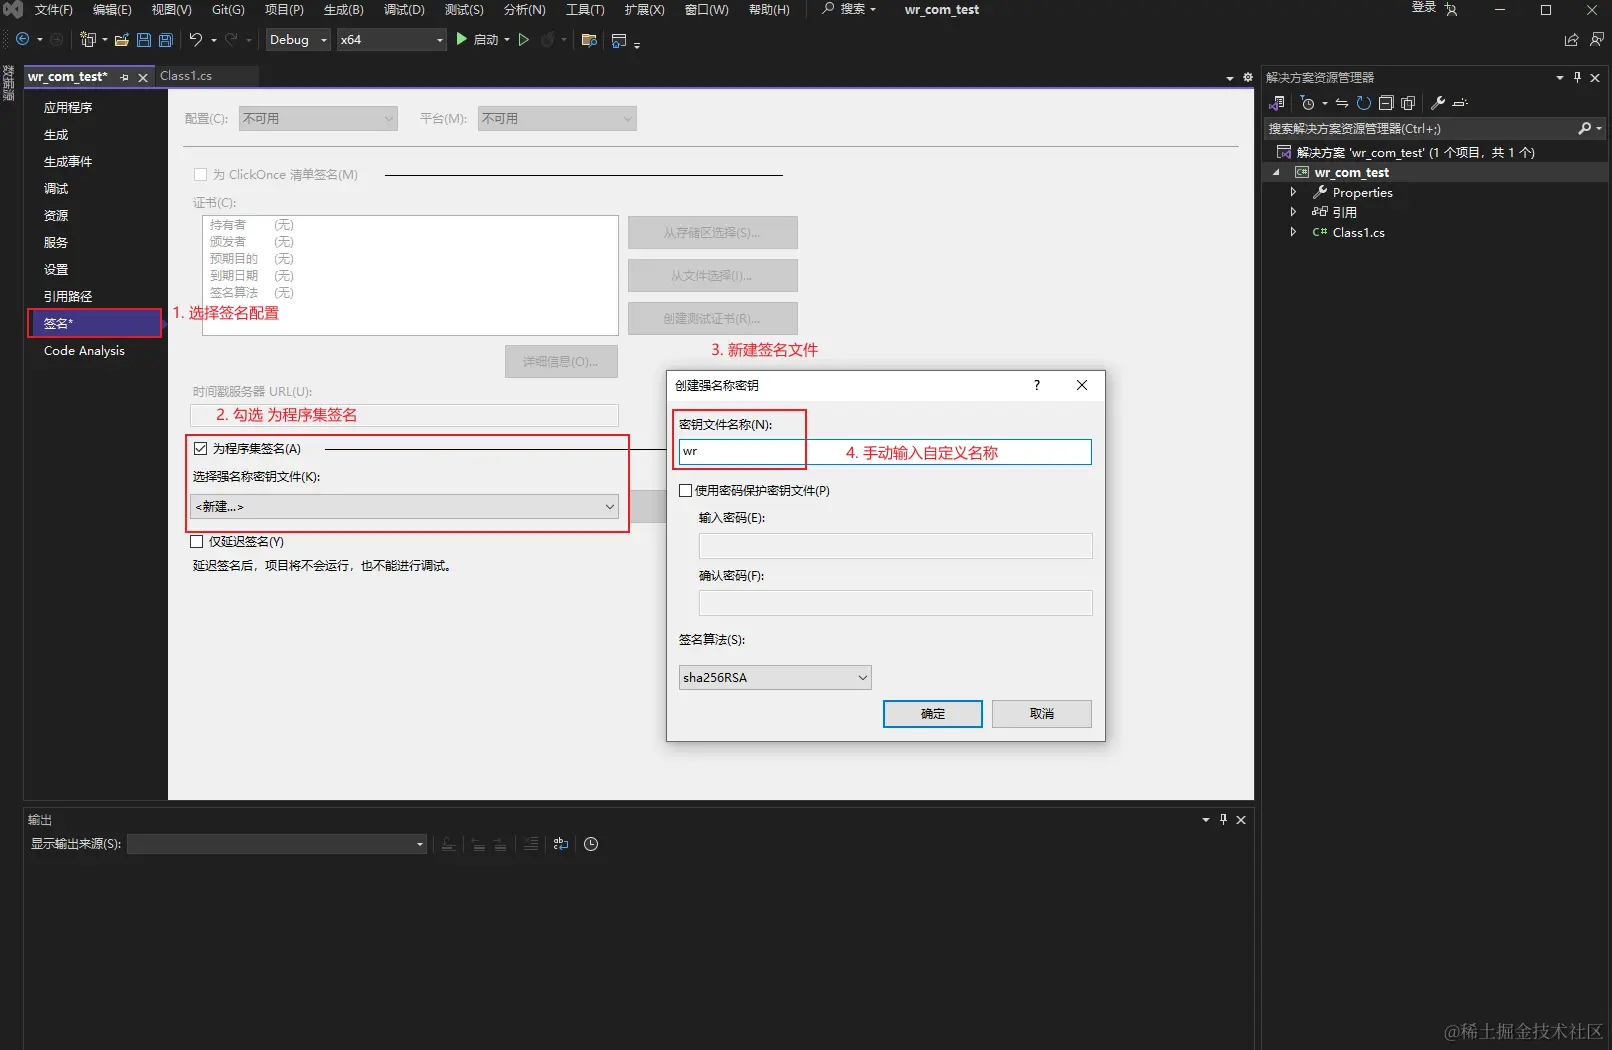Open the 文件(F) menu

click(x=53, y=10)
